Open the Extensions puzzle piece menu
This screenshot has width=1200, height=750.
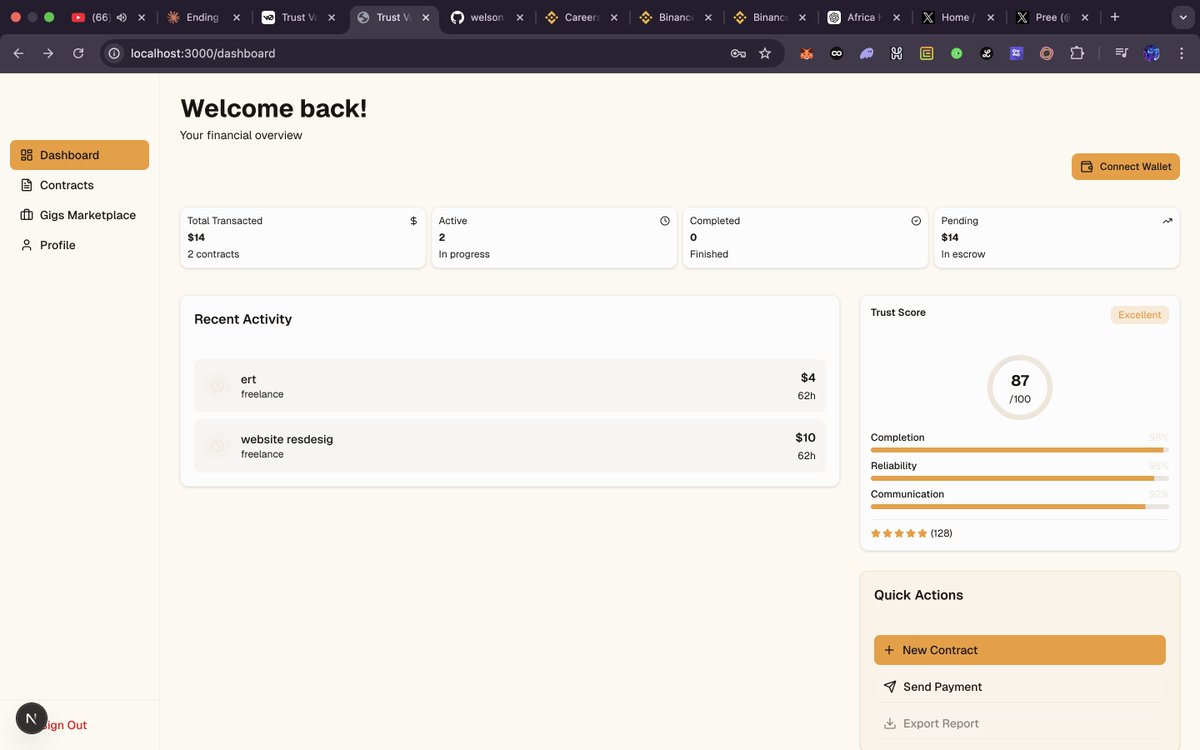[x=1077, y=54]
